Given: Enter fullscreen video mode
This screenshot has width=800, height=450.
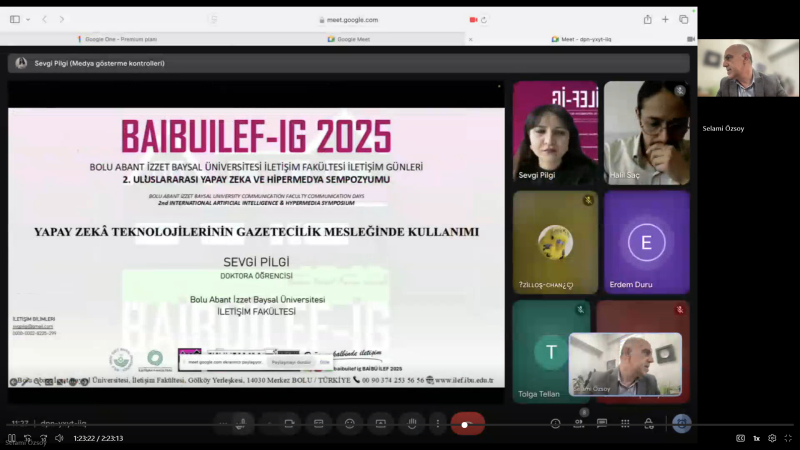Looking at the screenshot, I should (x=788, y=438).
